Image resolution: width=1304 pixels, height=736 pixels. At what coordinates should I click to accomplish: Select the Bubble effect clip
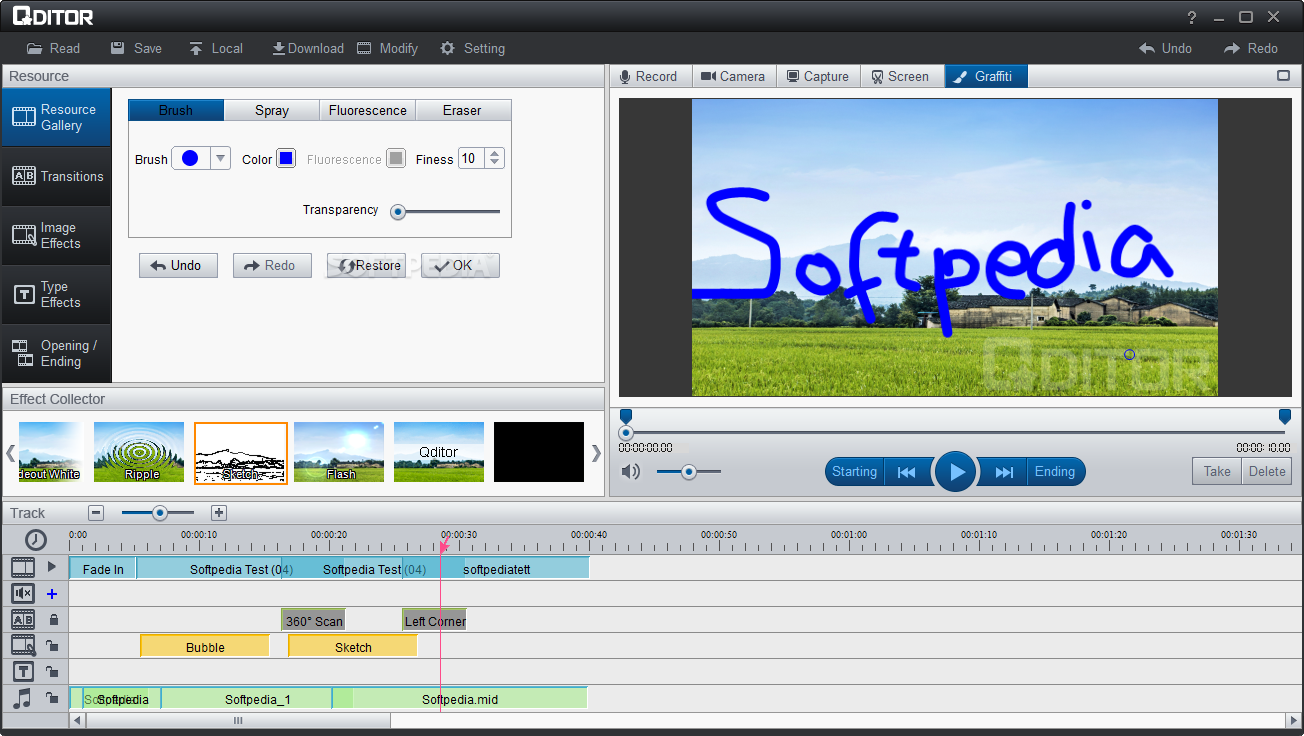[x=205, y=646]
